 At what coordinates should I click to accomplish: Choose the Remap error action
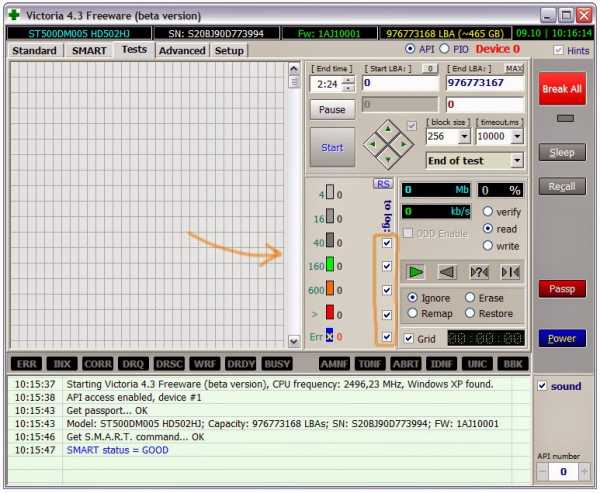(x=412, y=313)
